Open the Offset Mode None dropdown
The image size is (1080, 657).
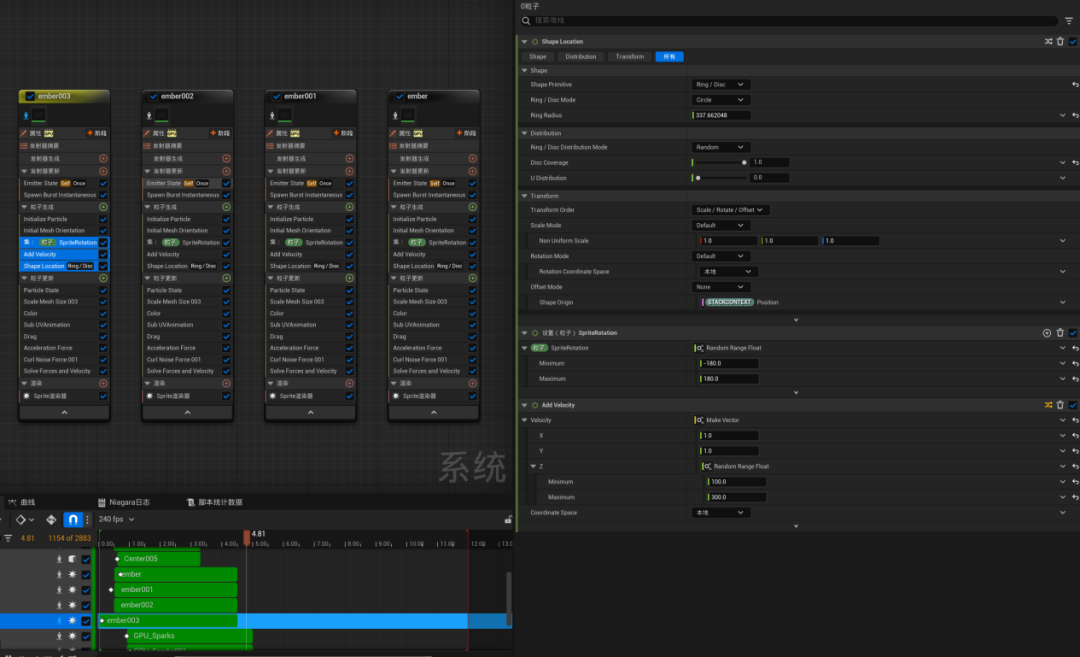[x=720, y=287]
